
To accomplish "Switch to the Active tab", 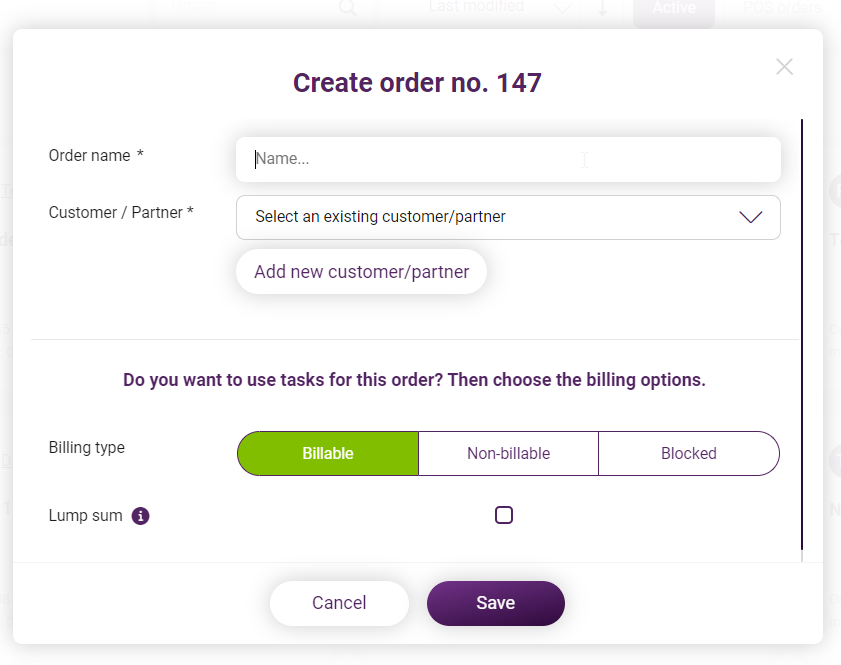I will click(x=674, y=9).
